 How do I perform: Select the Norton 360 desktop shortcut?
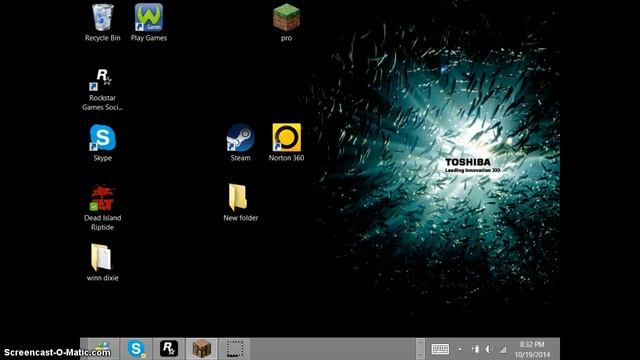[x=287, y=138]
